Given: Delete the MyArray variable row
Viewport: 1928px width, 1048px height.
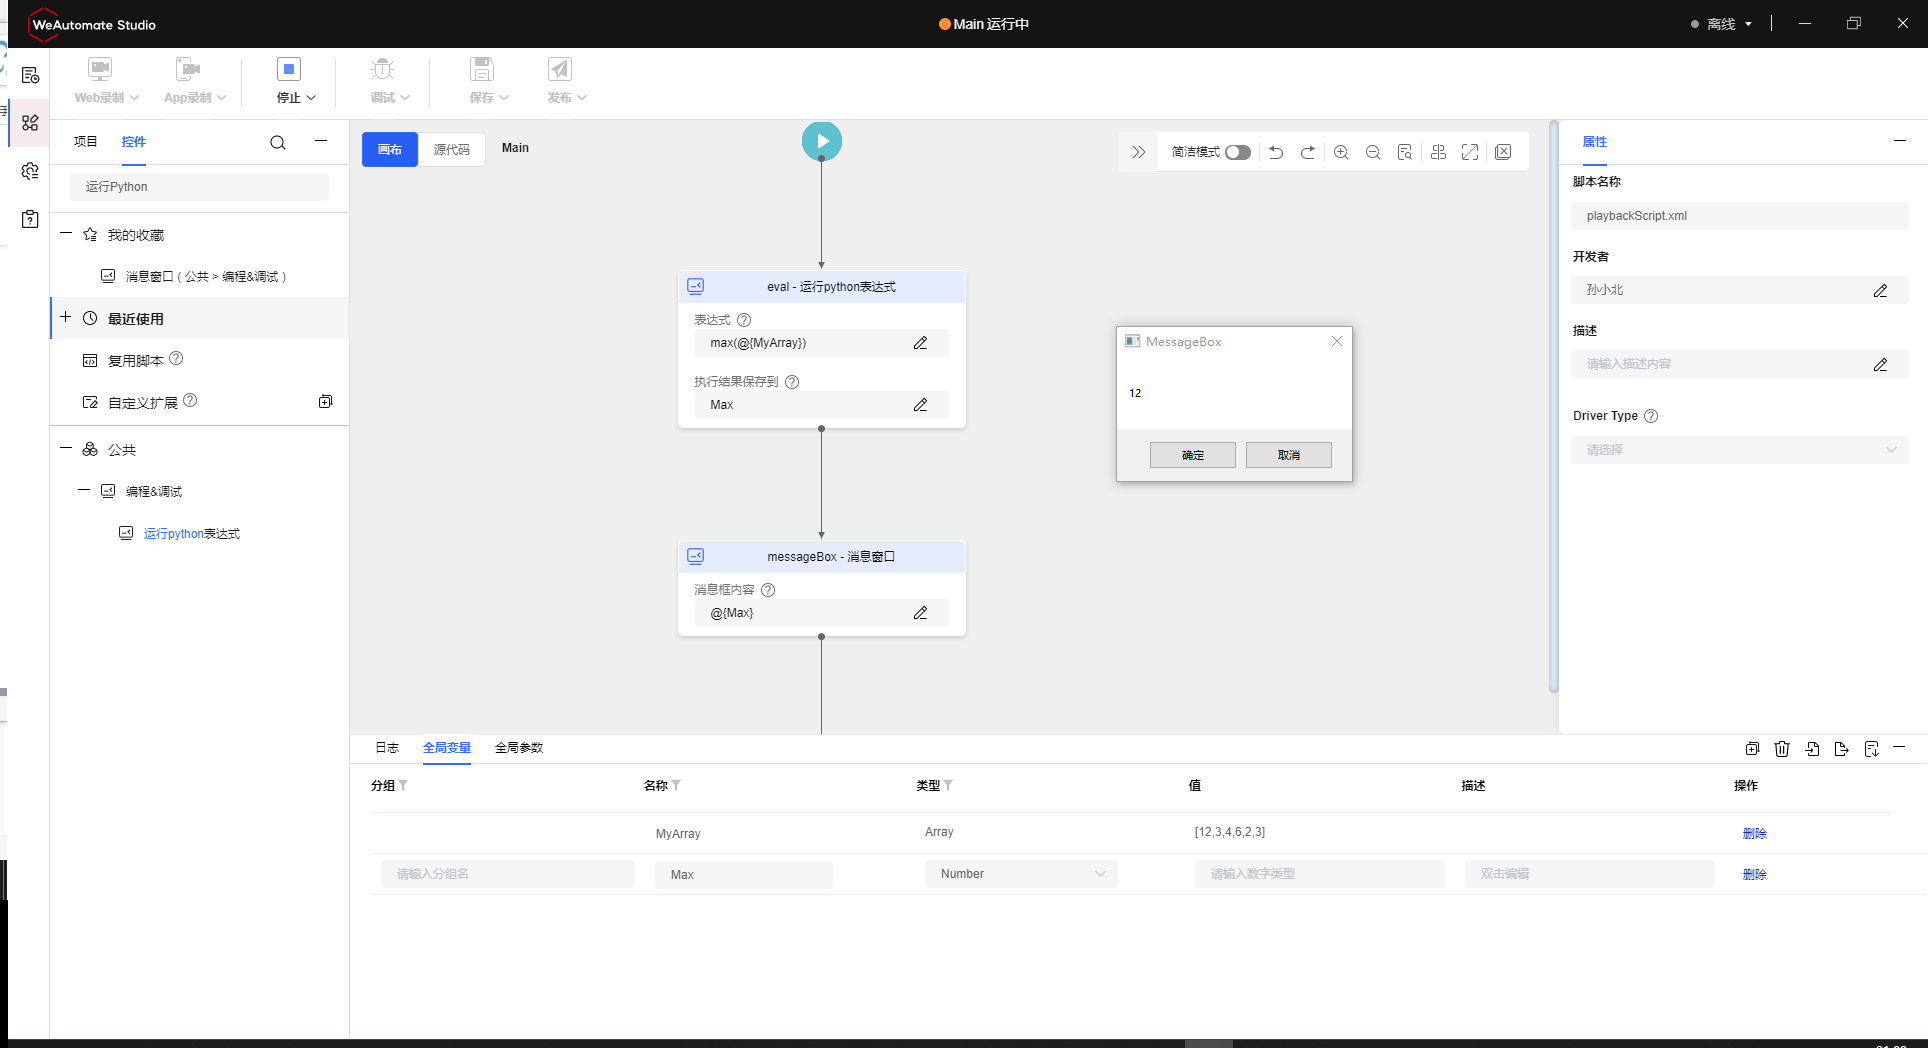Looking at the screenshot, I should (x=1755, y=834).
